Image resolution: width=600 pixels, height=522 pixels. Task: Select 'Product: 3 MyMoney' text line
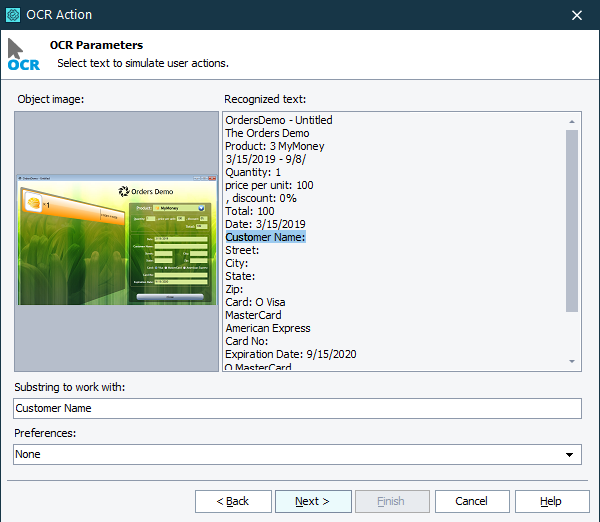275,146
